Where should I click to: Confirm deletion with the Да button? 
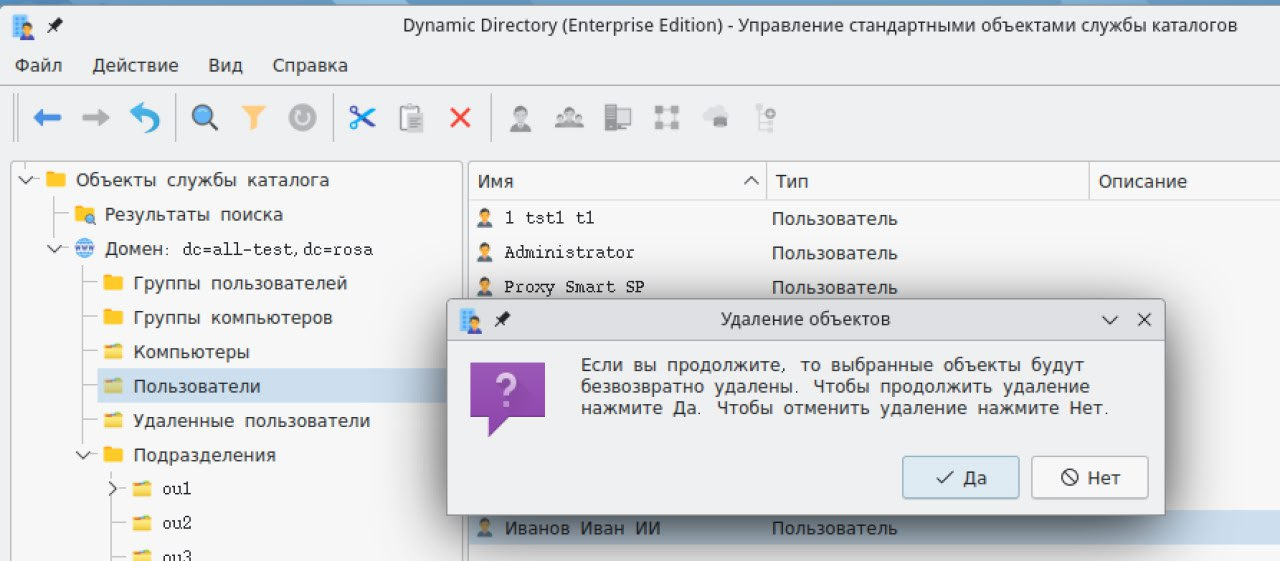tap(960, 478)
